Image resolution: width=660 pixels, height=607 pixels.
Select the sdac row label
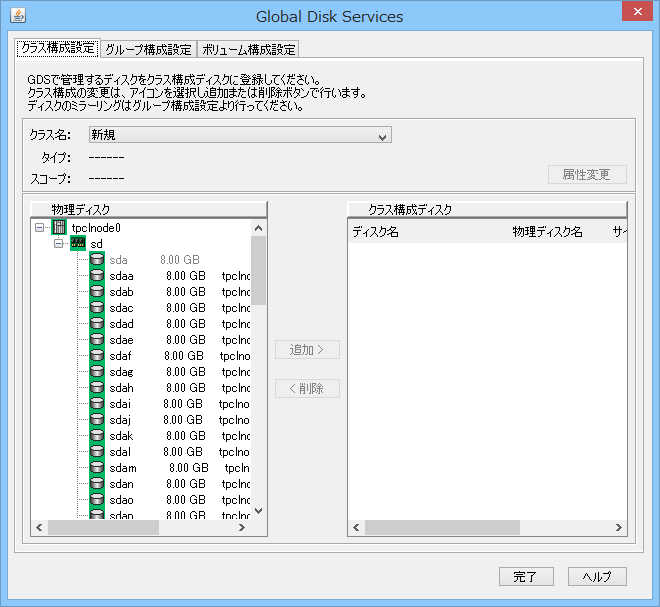tap(121, 308)
